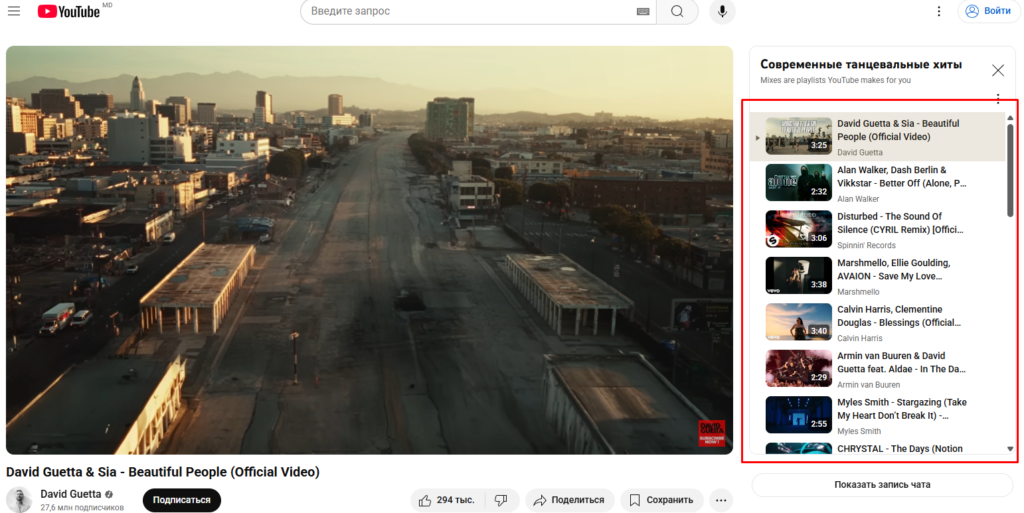Click Войти sign in button
Viewport: 1024px width, 513px height.
(x=987, y=12)
